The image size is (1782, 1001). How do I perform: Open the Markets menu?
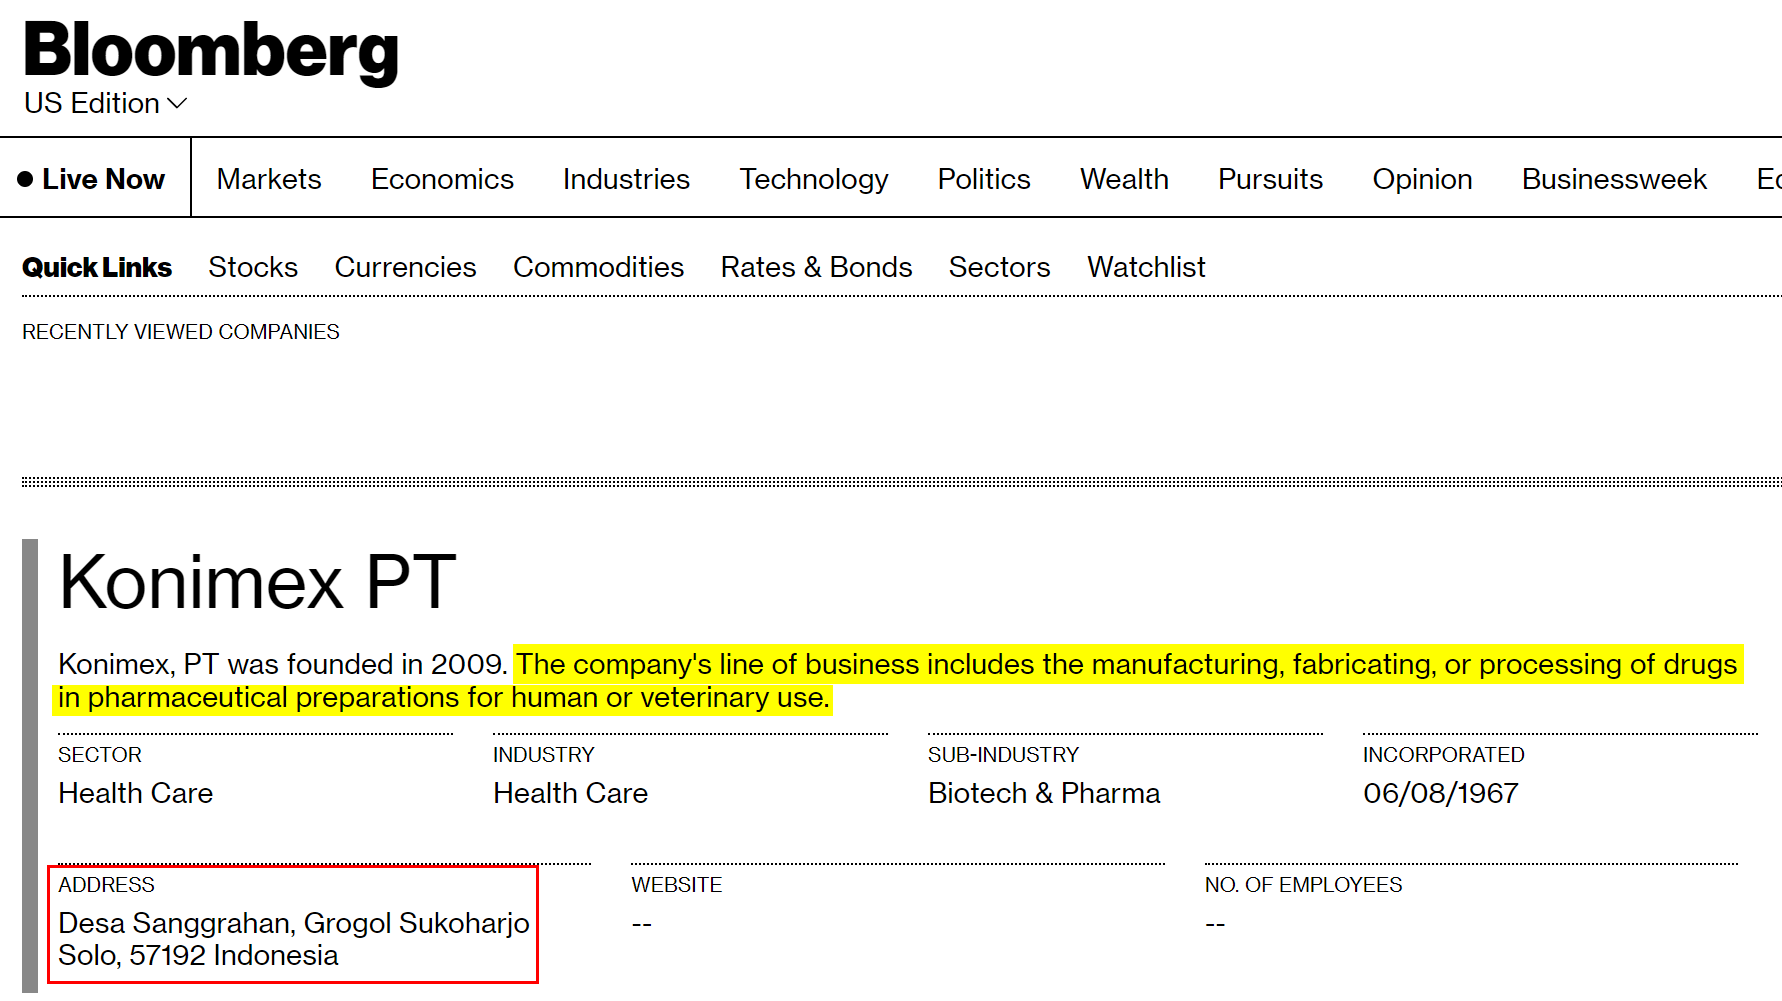(x=269, y=179)
